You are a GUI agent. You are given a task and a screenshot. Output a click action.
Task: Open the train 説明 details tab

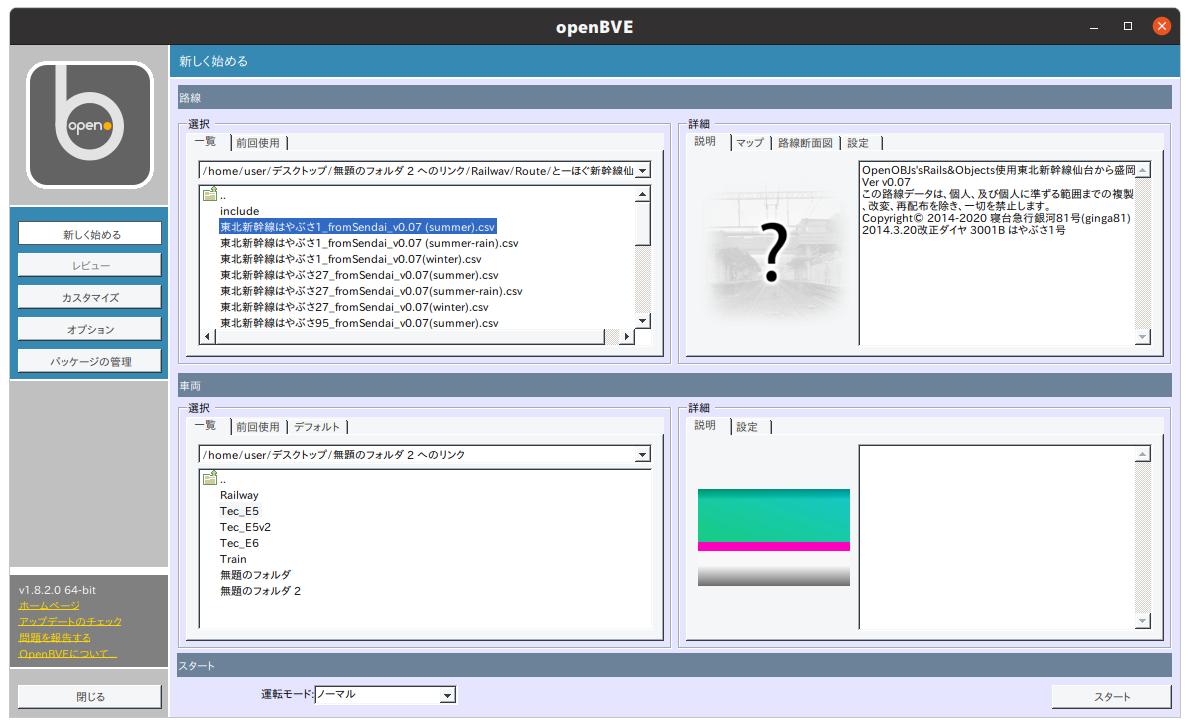point(705,426)
